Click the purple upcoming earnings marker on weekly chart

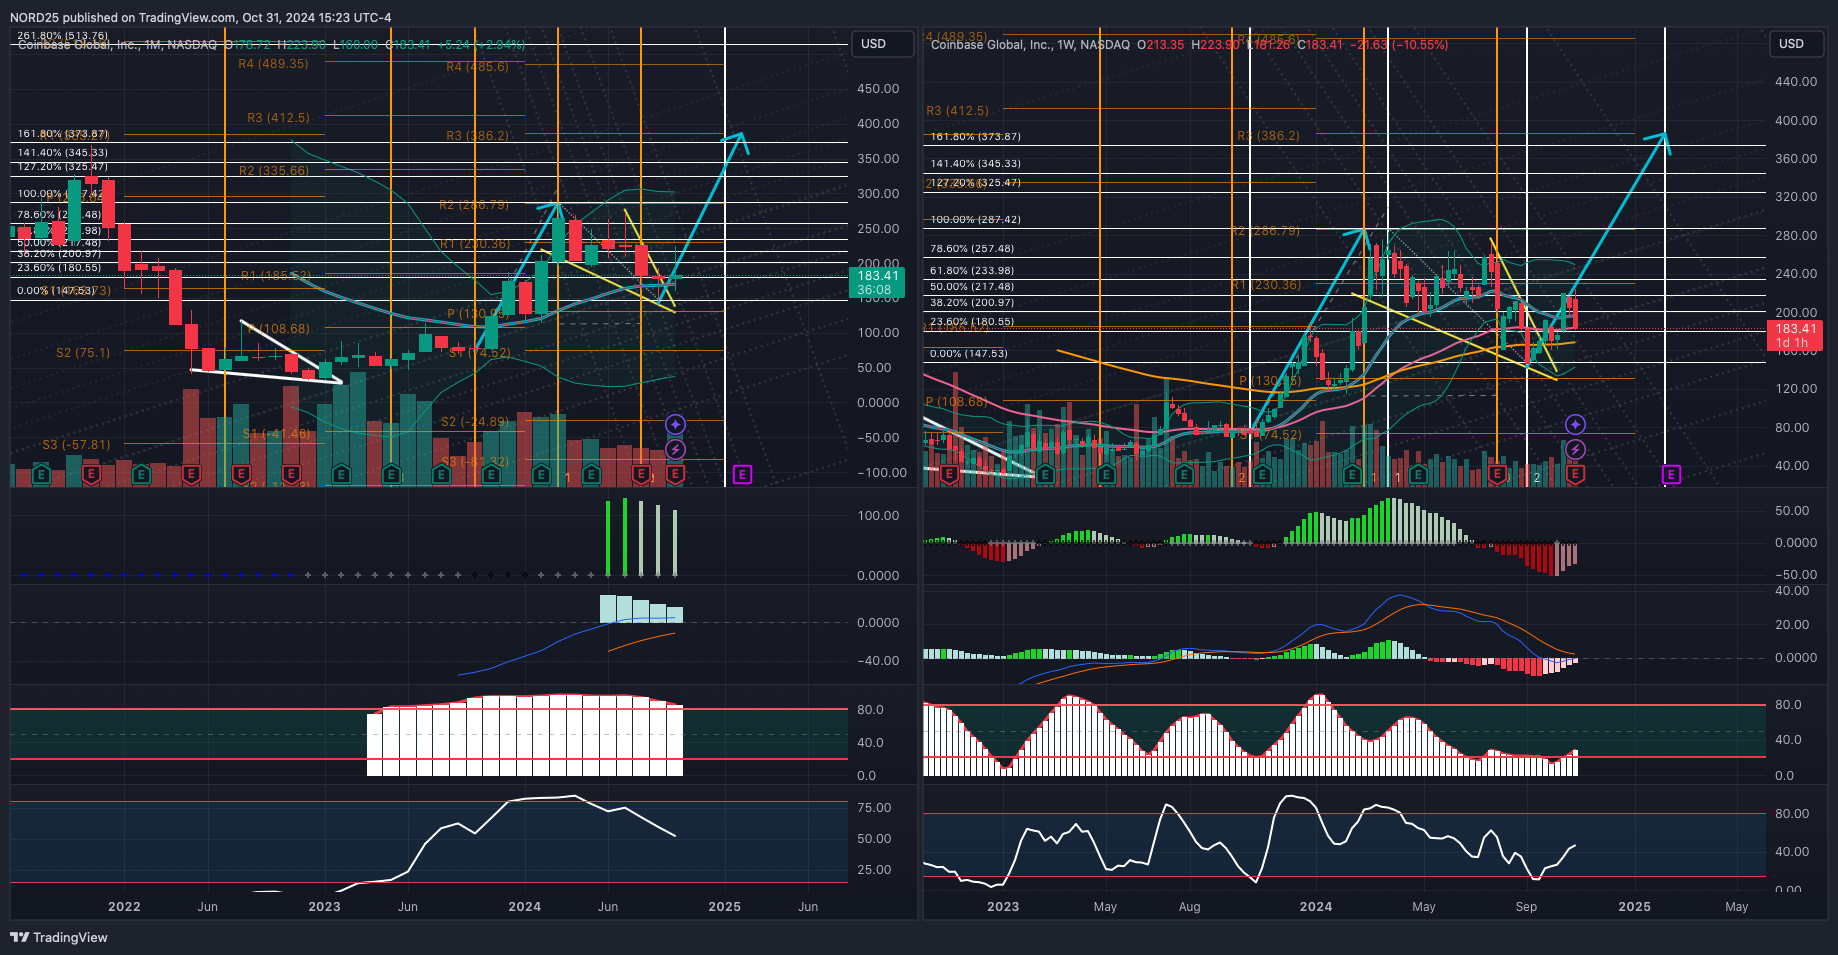(x=1671, y=474)
